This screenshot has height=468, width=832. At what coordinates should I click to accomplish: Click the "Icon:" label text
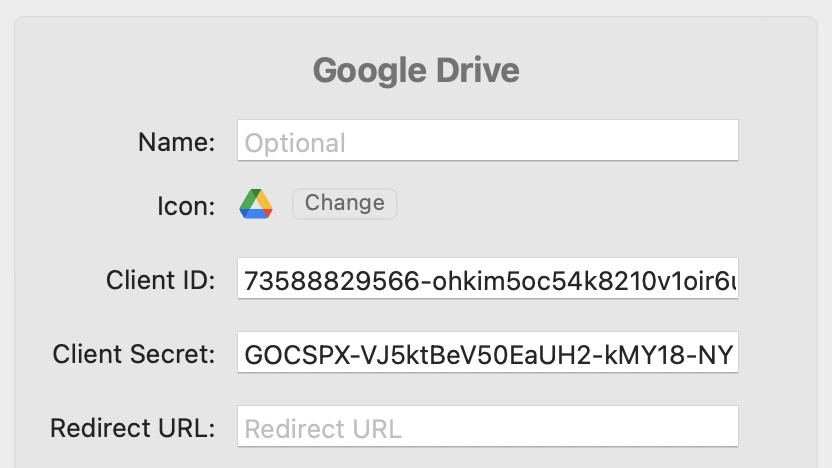(185, 206)
